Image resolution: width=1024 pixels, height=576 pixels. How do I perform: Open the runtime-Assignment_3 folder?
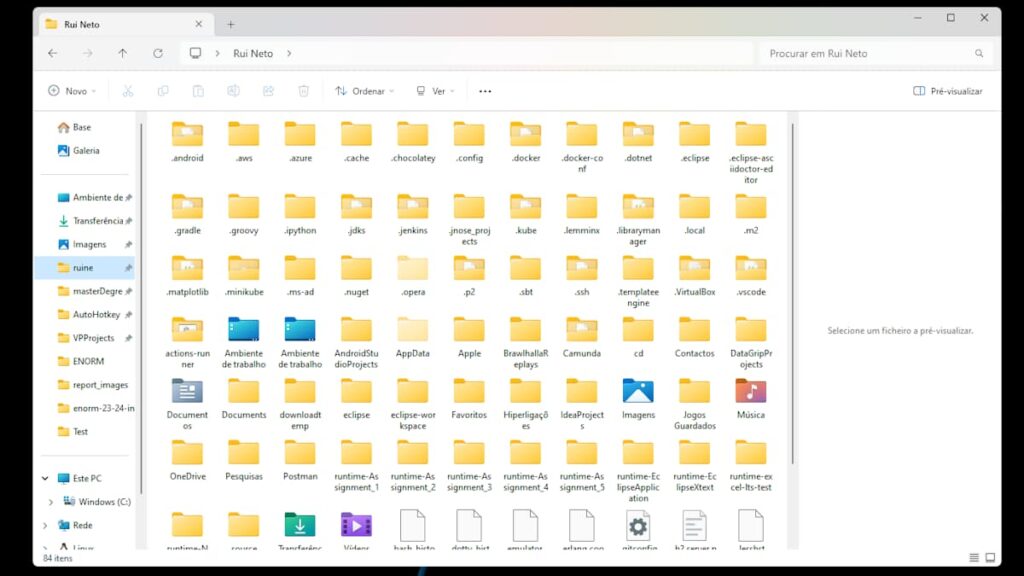(x=469, y=464)
